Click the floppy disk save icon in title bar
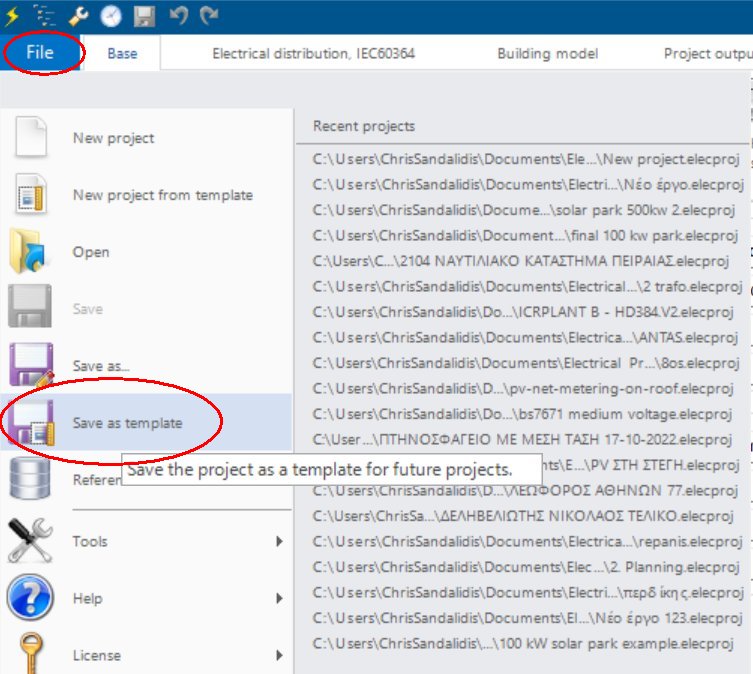 145,16
